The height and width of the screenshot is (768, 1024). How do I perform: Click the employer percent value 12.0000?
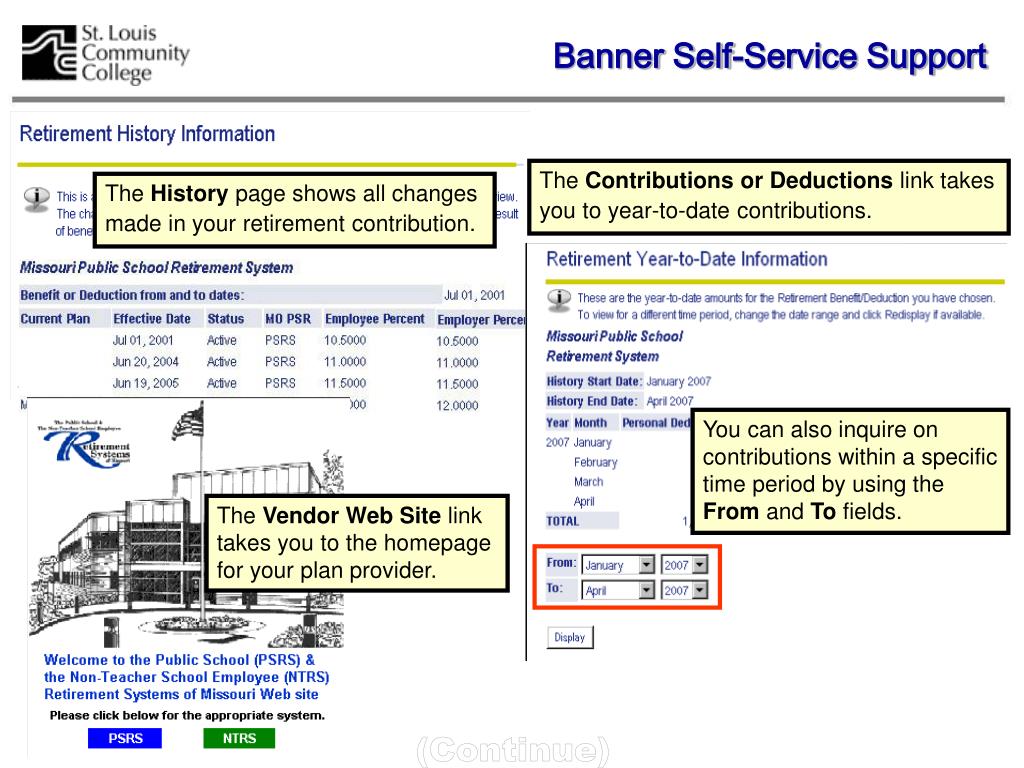coord(457,406)
